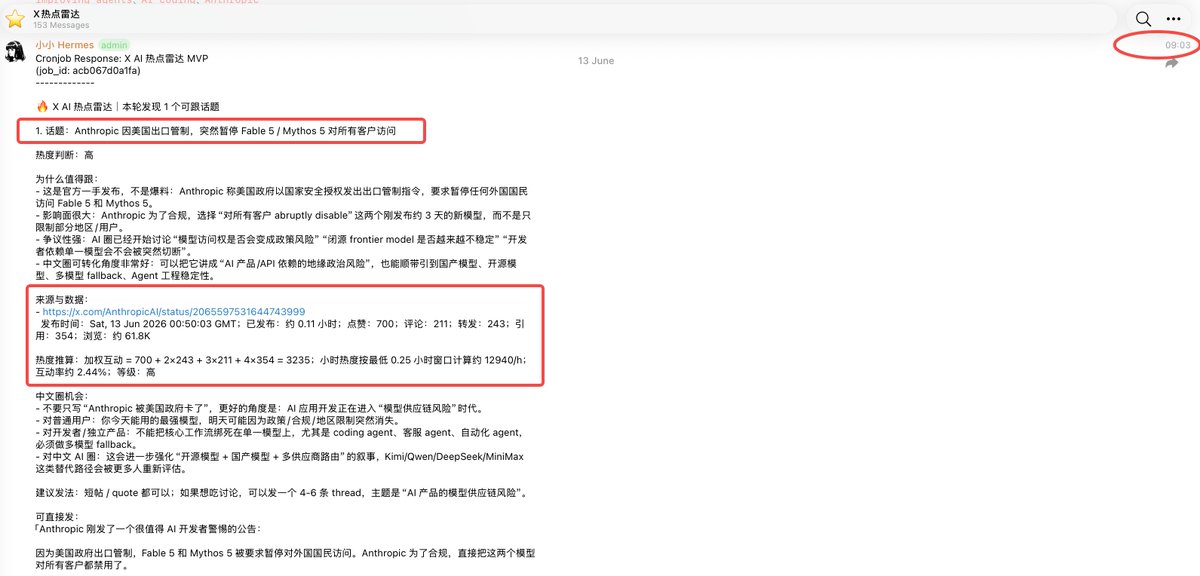Click the 13 June date label

[x=596, y=61]
